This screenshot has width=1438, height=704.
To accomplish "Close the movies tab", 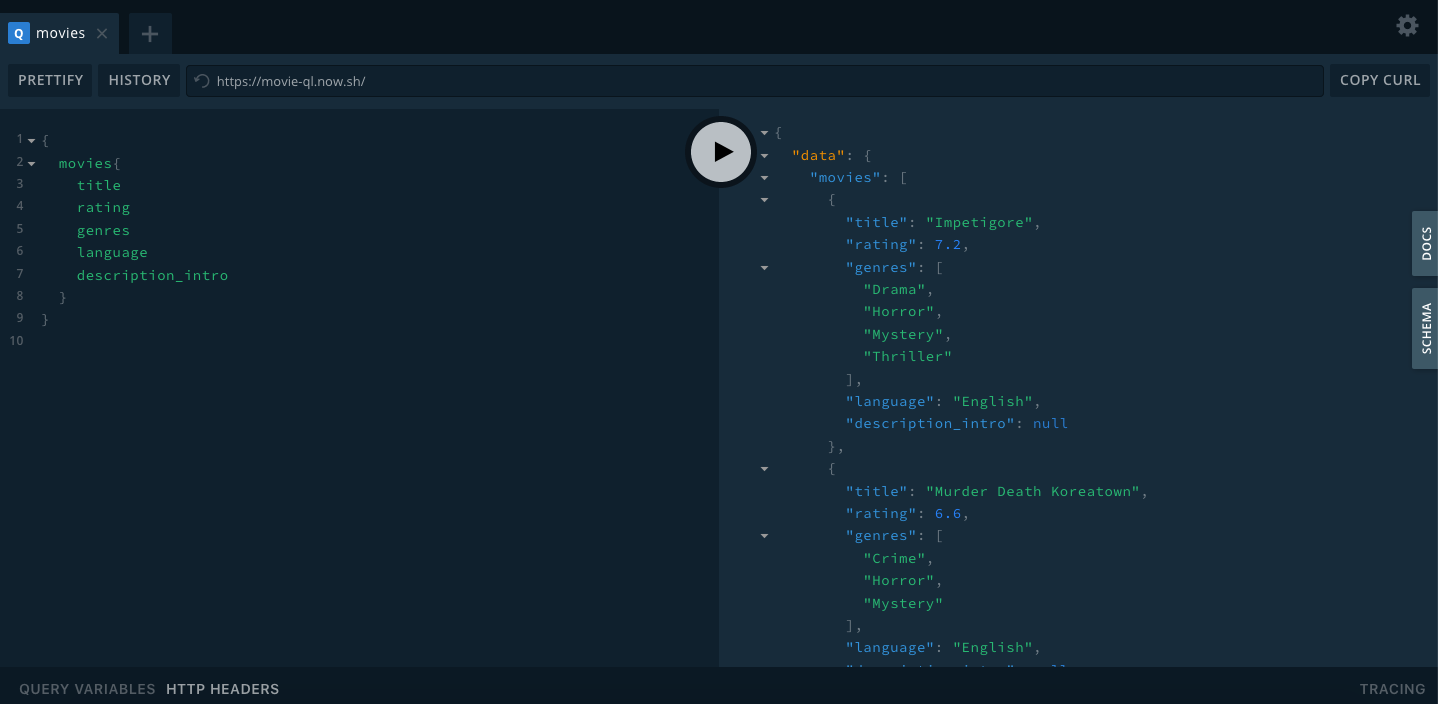I will [x=102, y=33].
